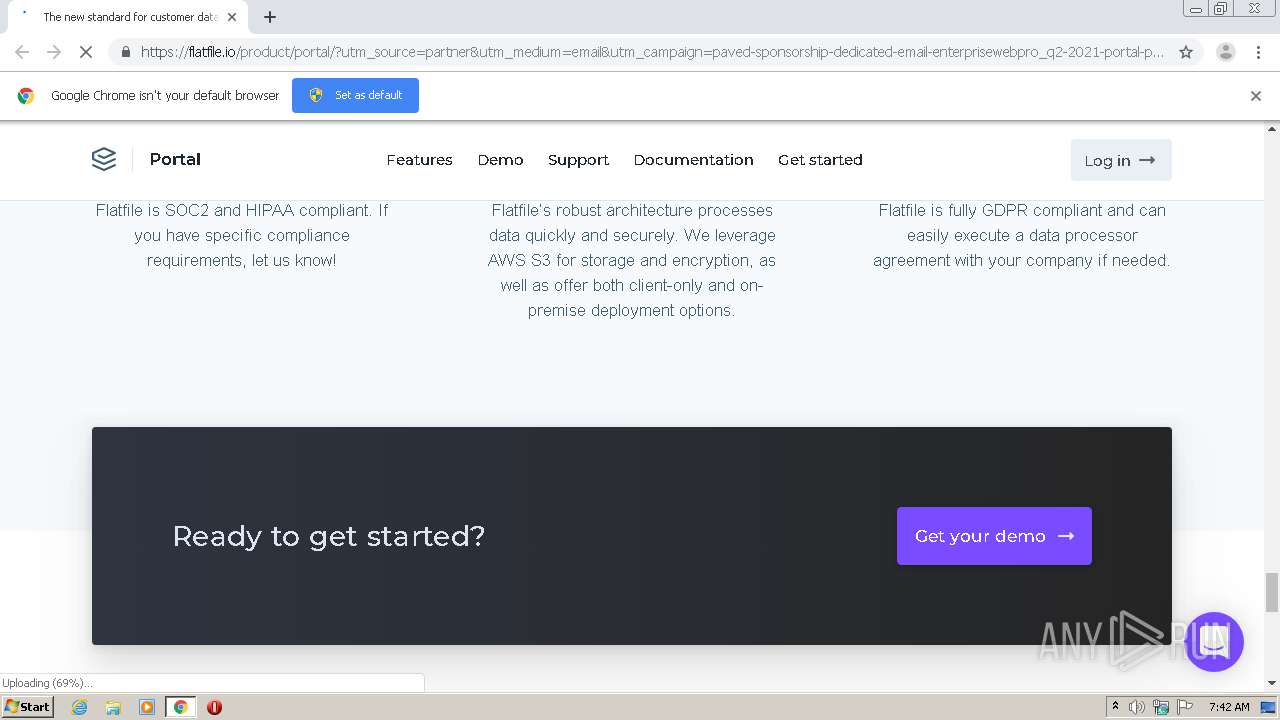Open Windows Media Player taskbar icon
Image resolution: width=1280 pixels, height=720 pixels.
[x=147, y=707]
